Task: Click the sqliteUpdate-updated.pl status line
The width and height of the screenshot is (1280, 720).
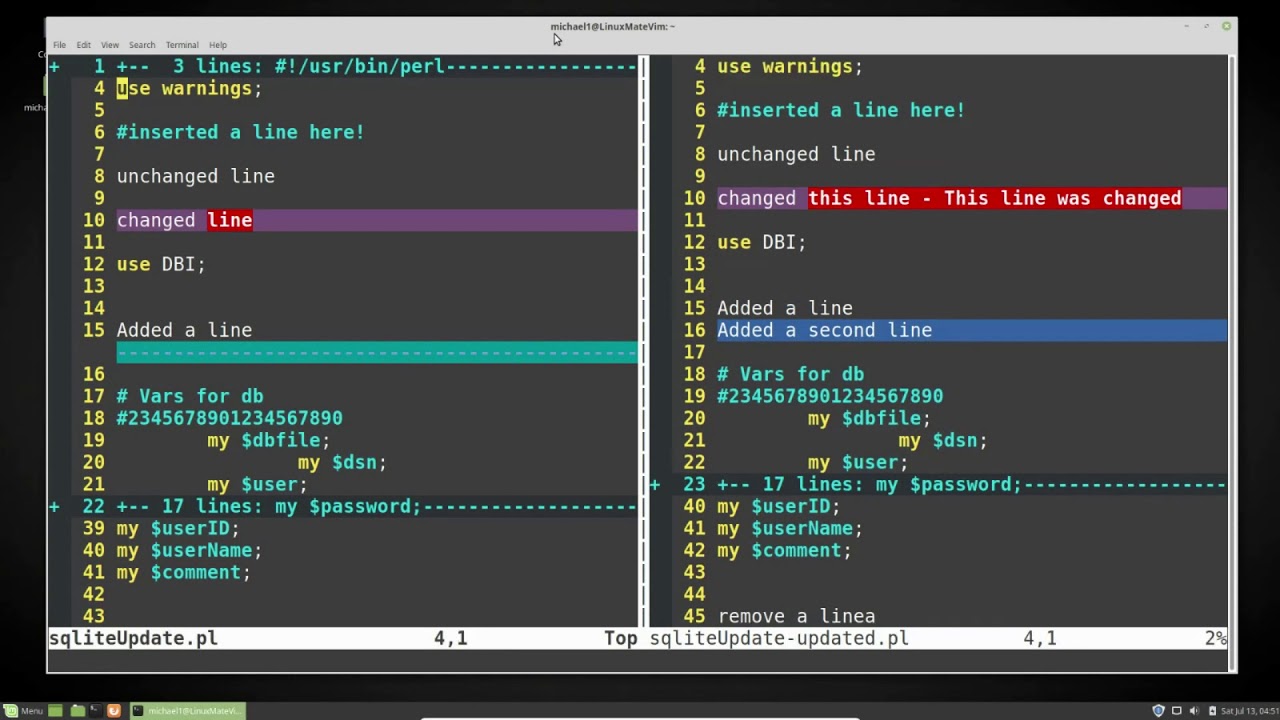Action: [x=938, y=639]
